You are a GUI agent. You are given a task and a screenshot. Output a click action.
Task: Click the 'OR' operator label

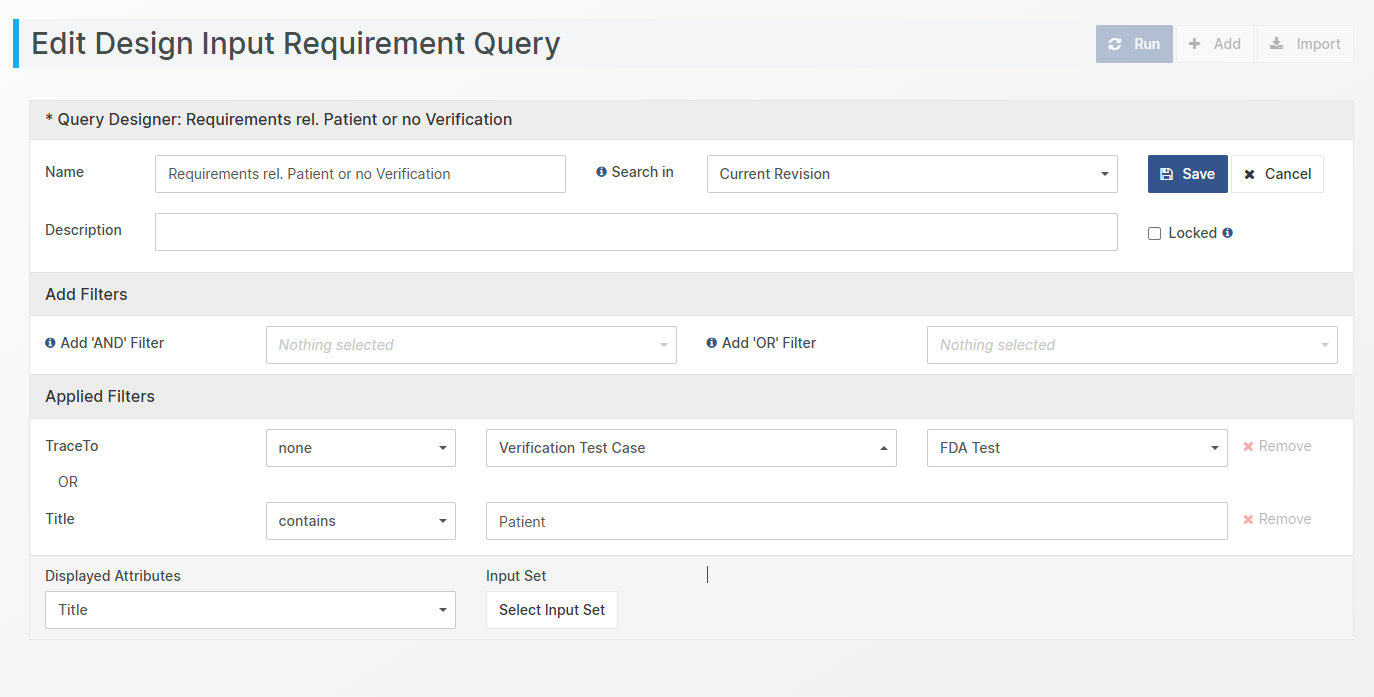click(x=68, y=482)
